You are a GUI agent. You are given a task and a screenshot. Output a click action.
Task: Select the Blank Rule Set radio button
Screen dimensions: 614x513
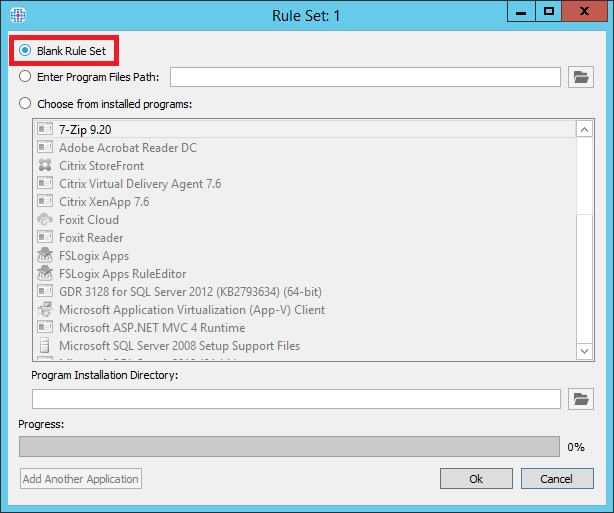(25, 51)
